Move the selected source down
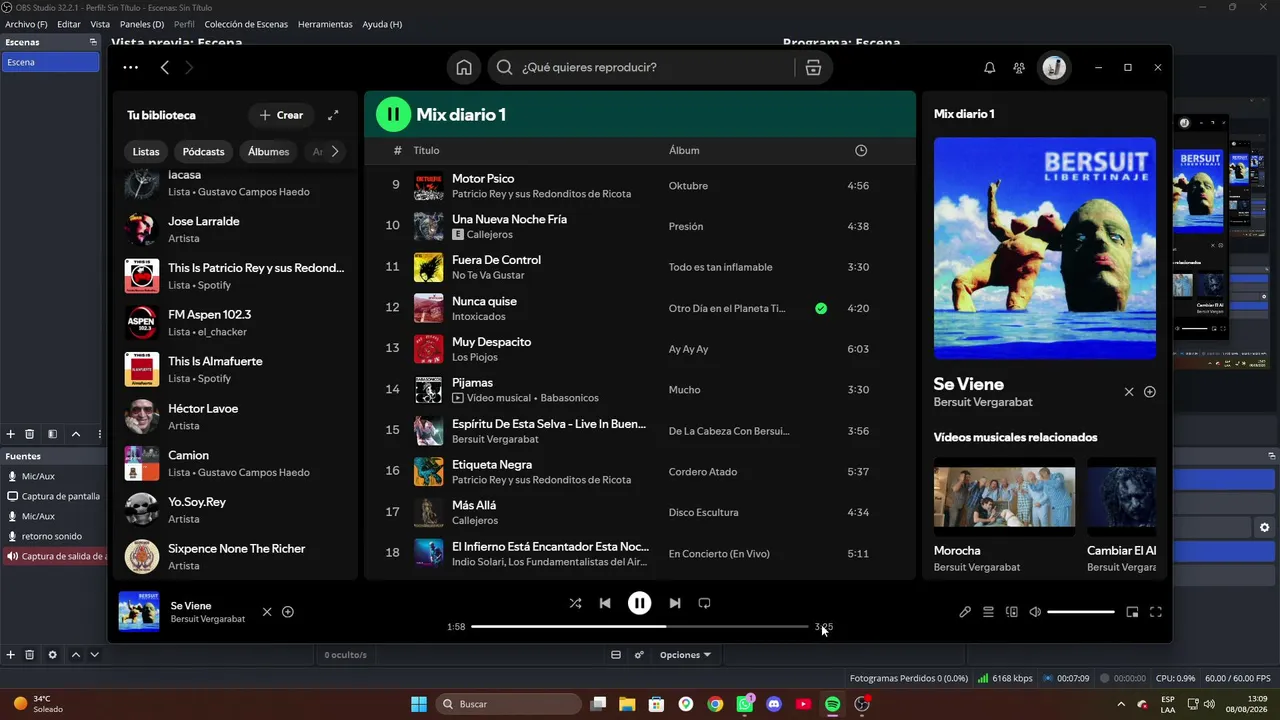Viewport: 1280px width, 720px height. pos(94,655)
